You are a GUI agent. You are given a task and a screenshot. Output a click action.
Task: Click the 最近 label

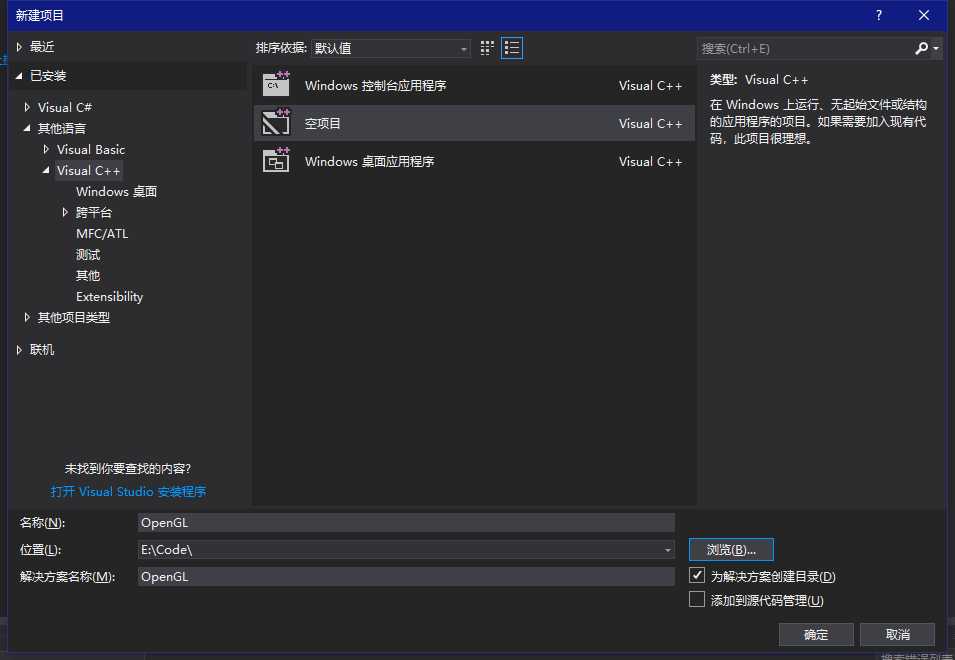[42, 47]
